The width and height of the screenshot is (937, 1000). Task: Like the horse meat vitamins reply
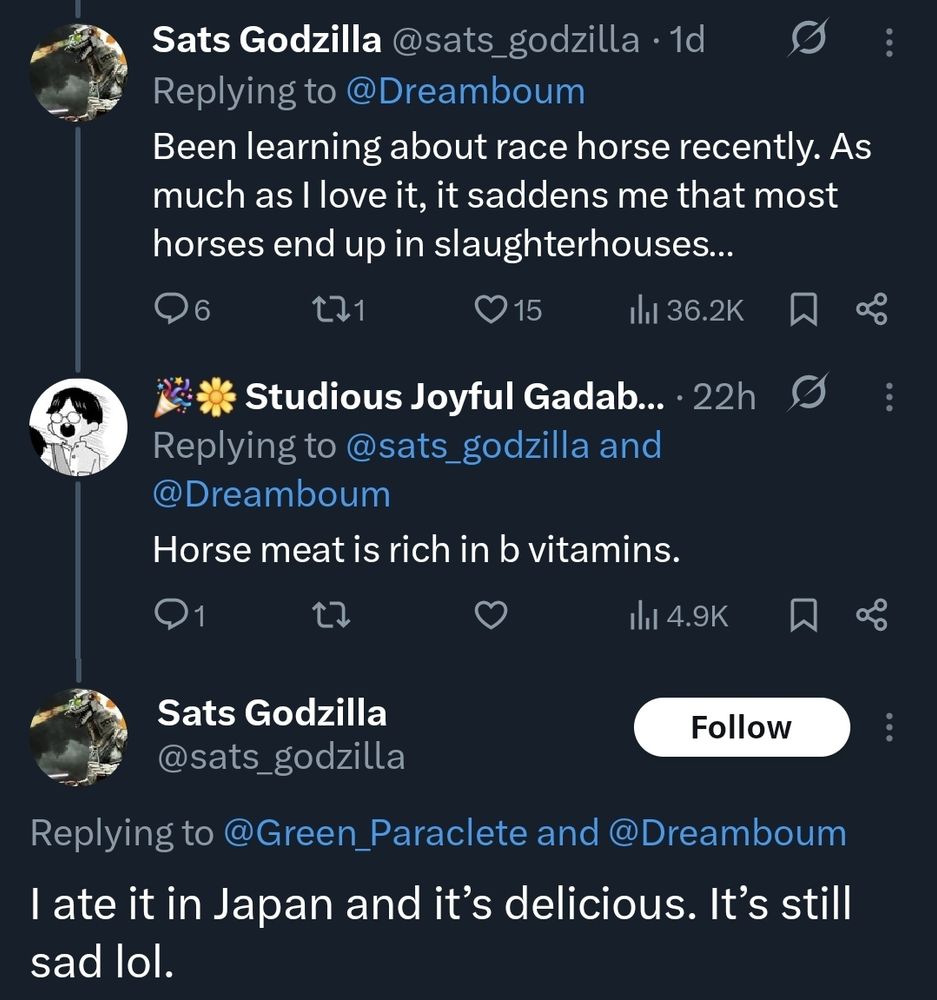[490, 616]
